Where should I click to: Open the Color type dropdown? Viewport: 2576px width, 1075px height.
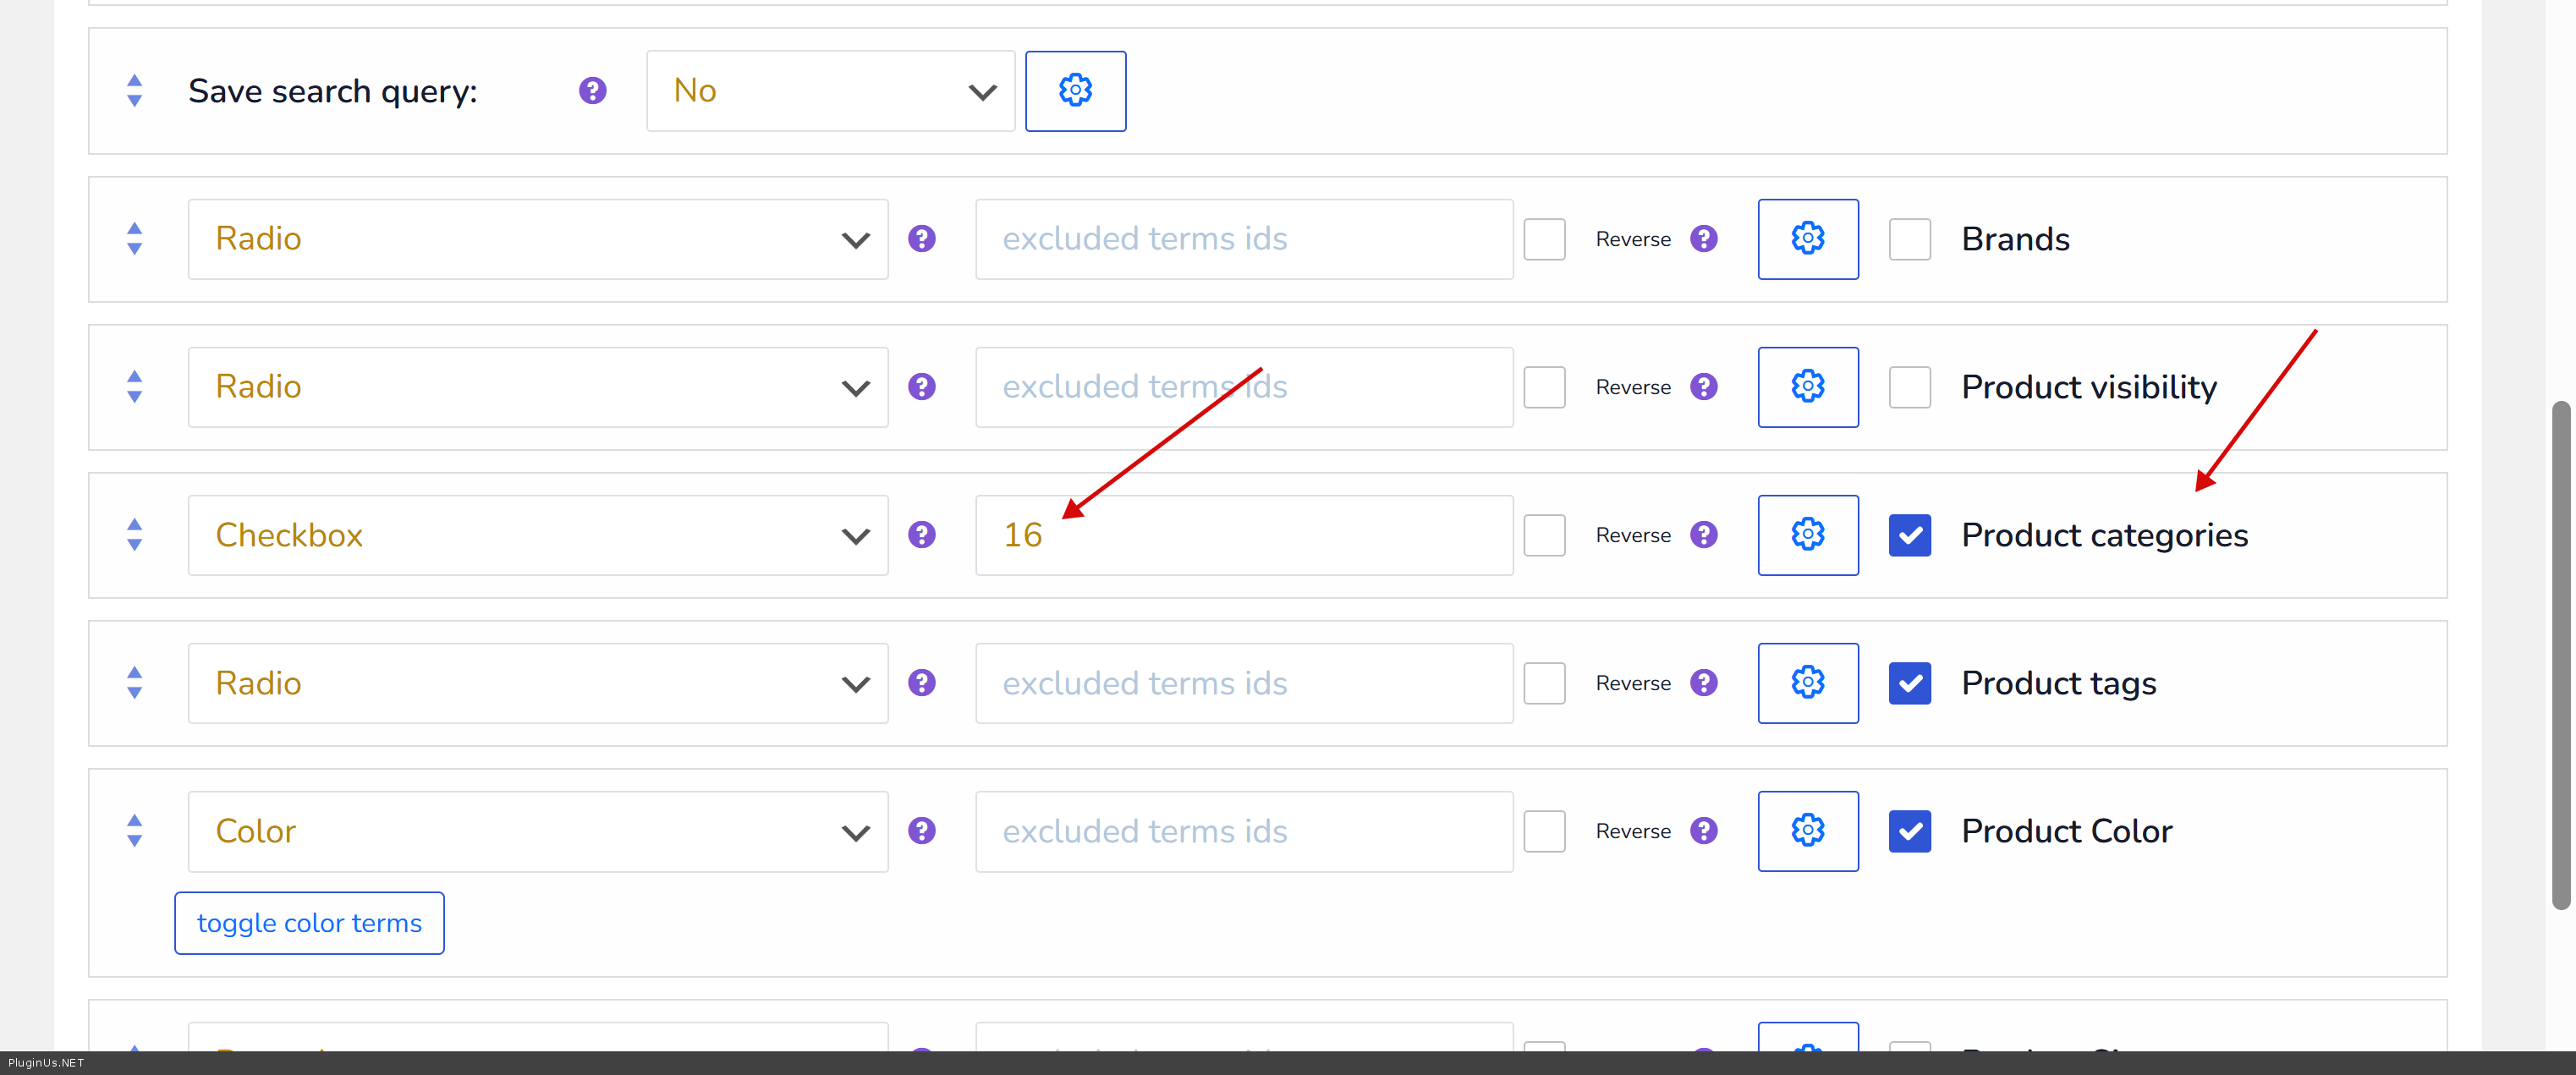(x=537, y=831)
